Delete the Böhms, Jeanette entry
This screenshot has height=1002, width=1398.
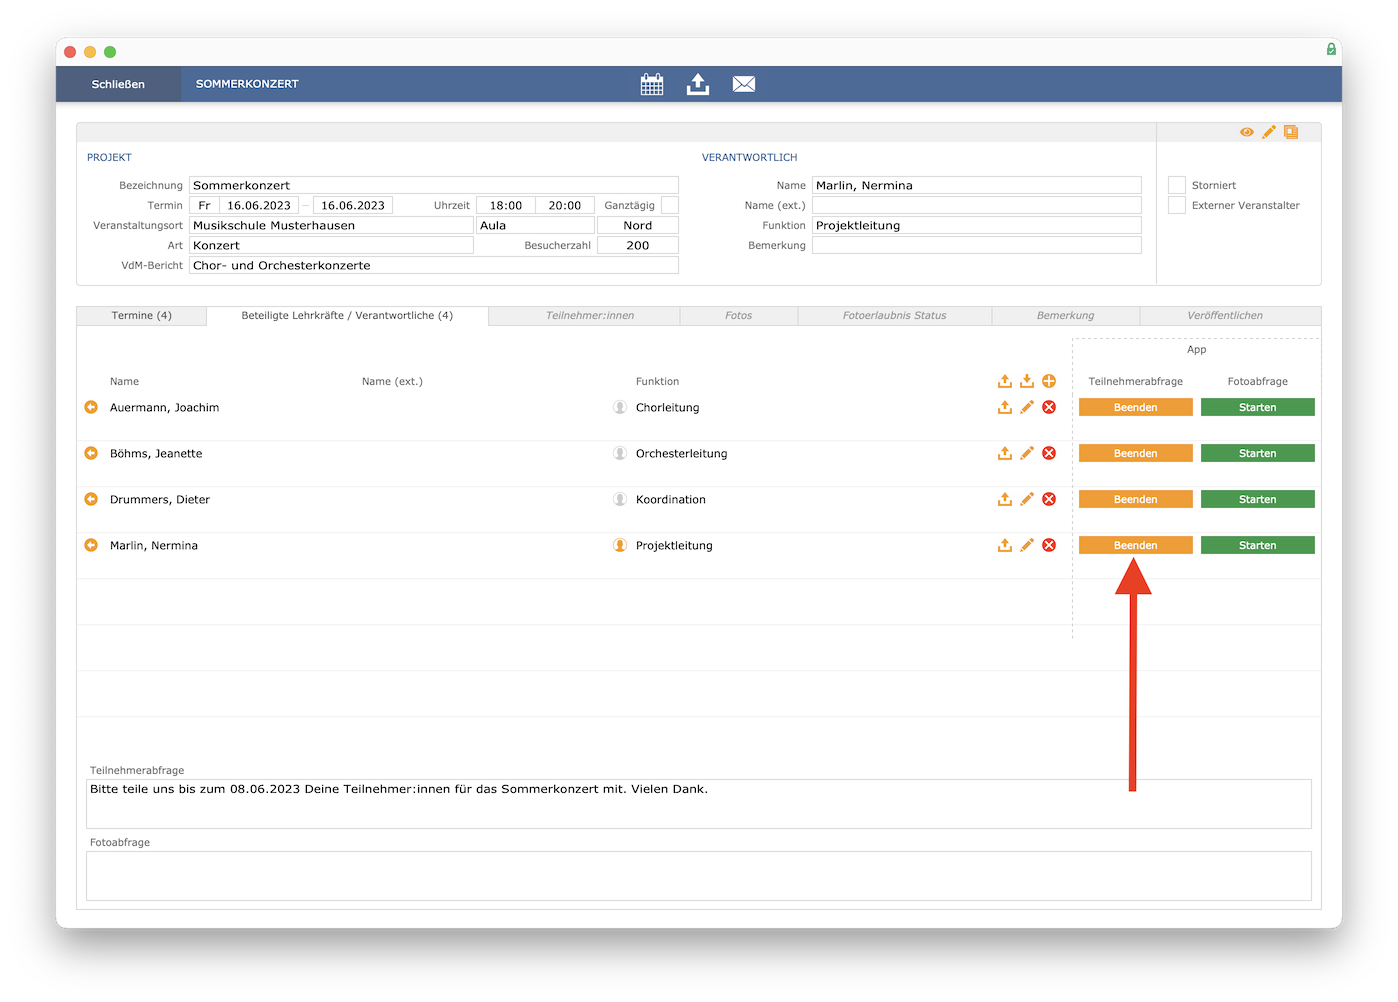point(1049,453)
